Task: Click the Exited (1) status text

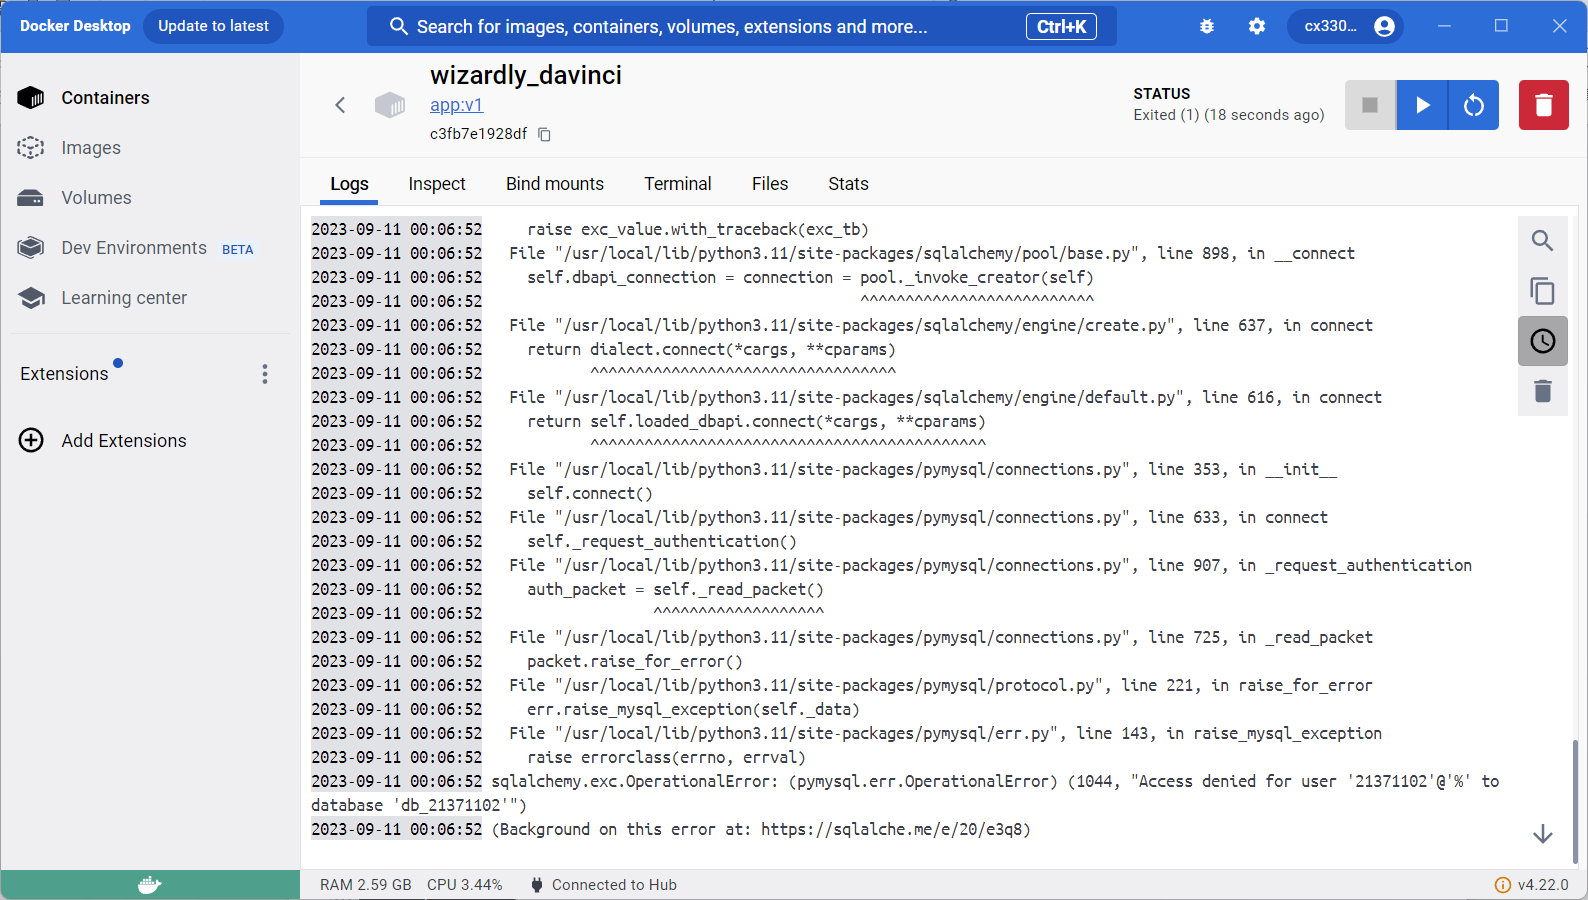Action: click(1229, 115)
